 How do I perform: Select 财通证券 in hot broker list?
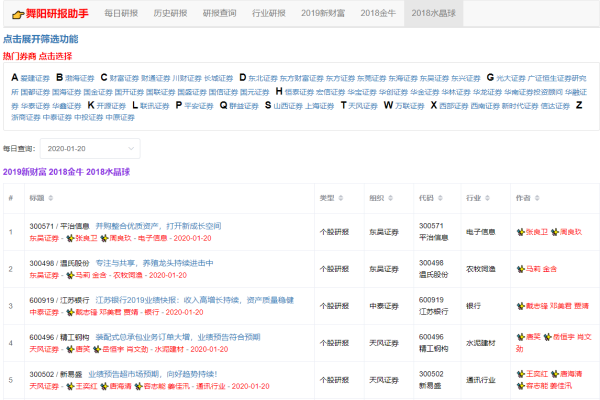[x=156, y=78]
